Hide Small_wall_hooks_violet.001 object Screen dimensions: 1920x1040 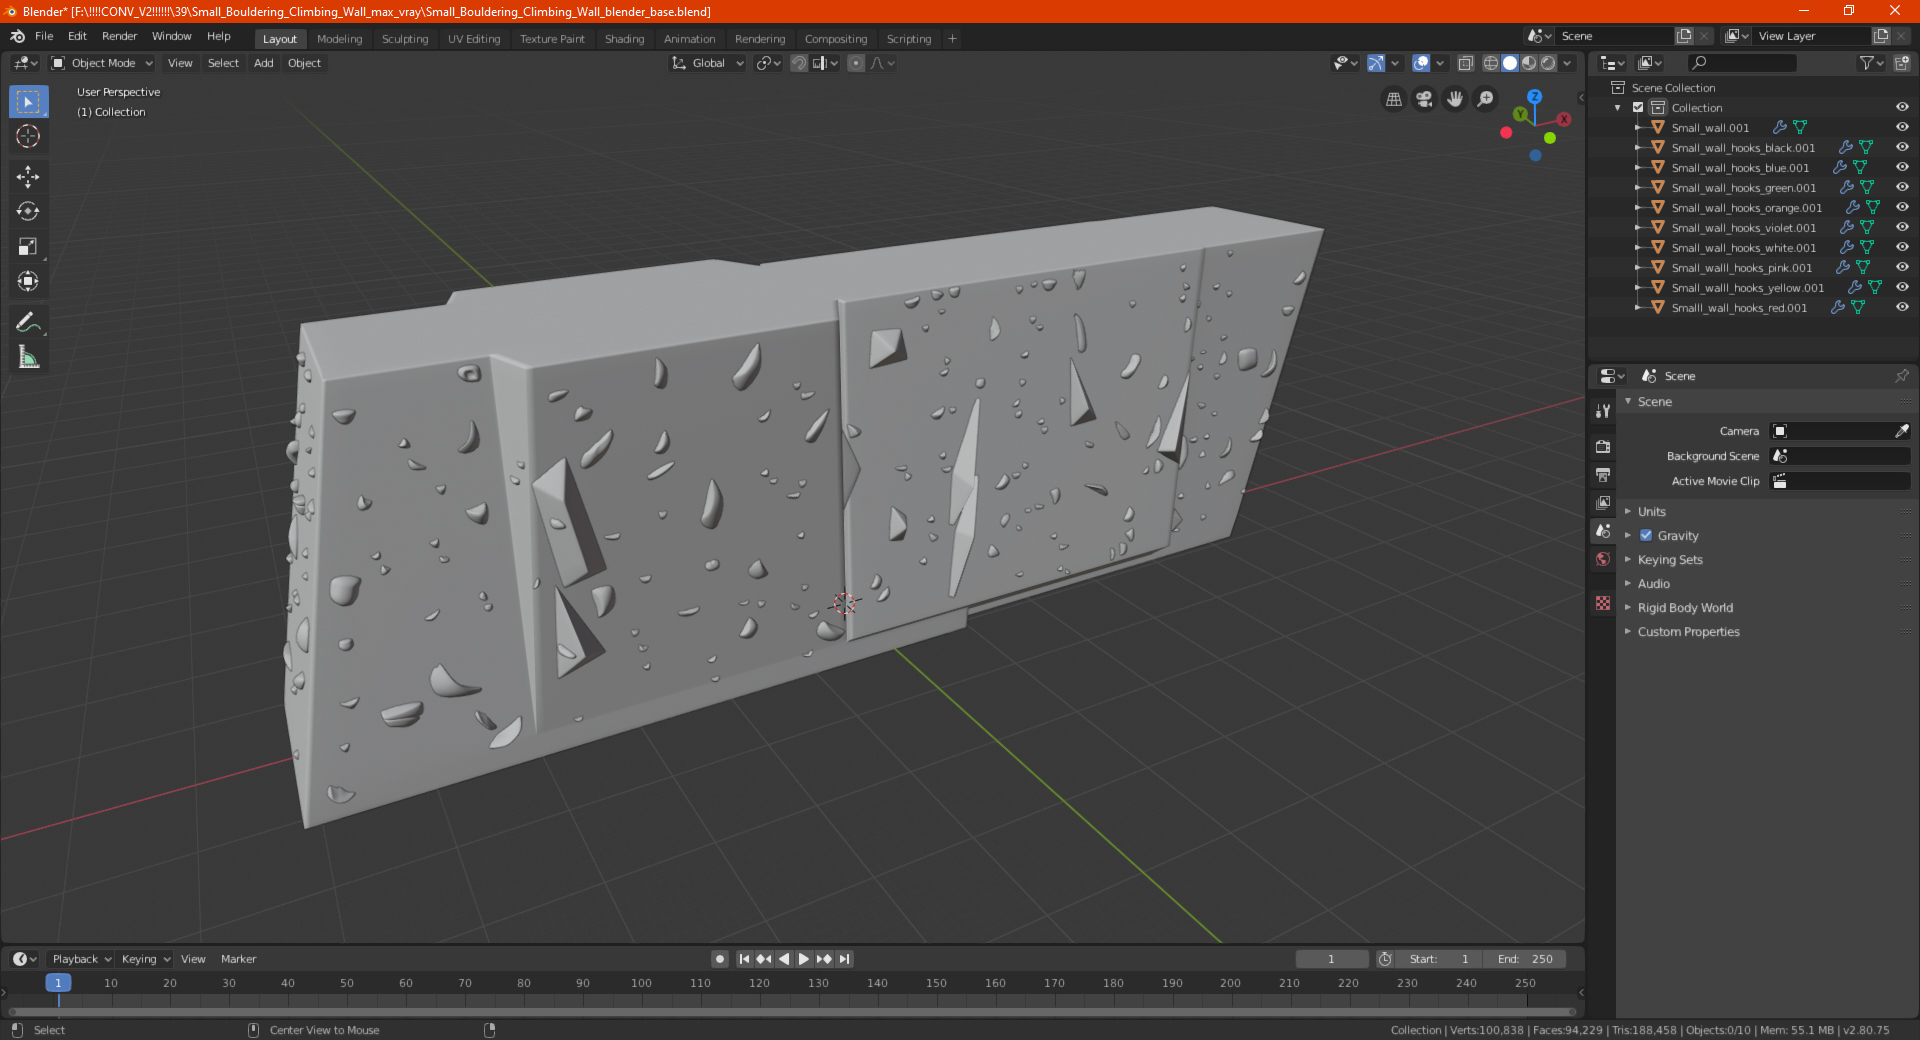point(1902,227)
